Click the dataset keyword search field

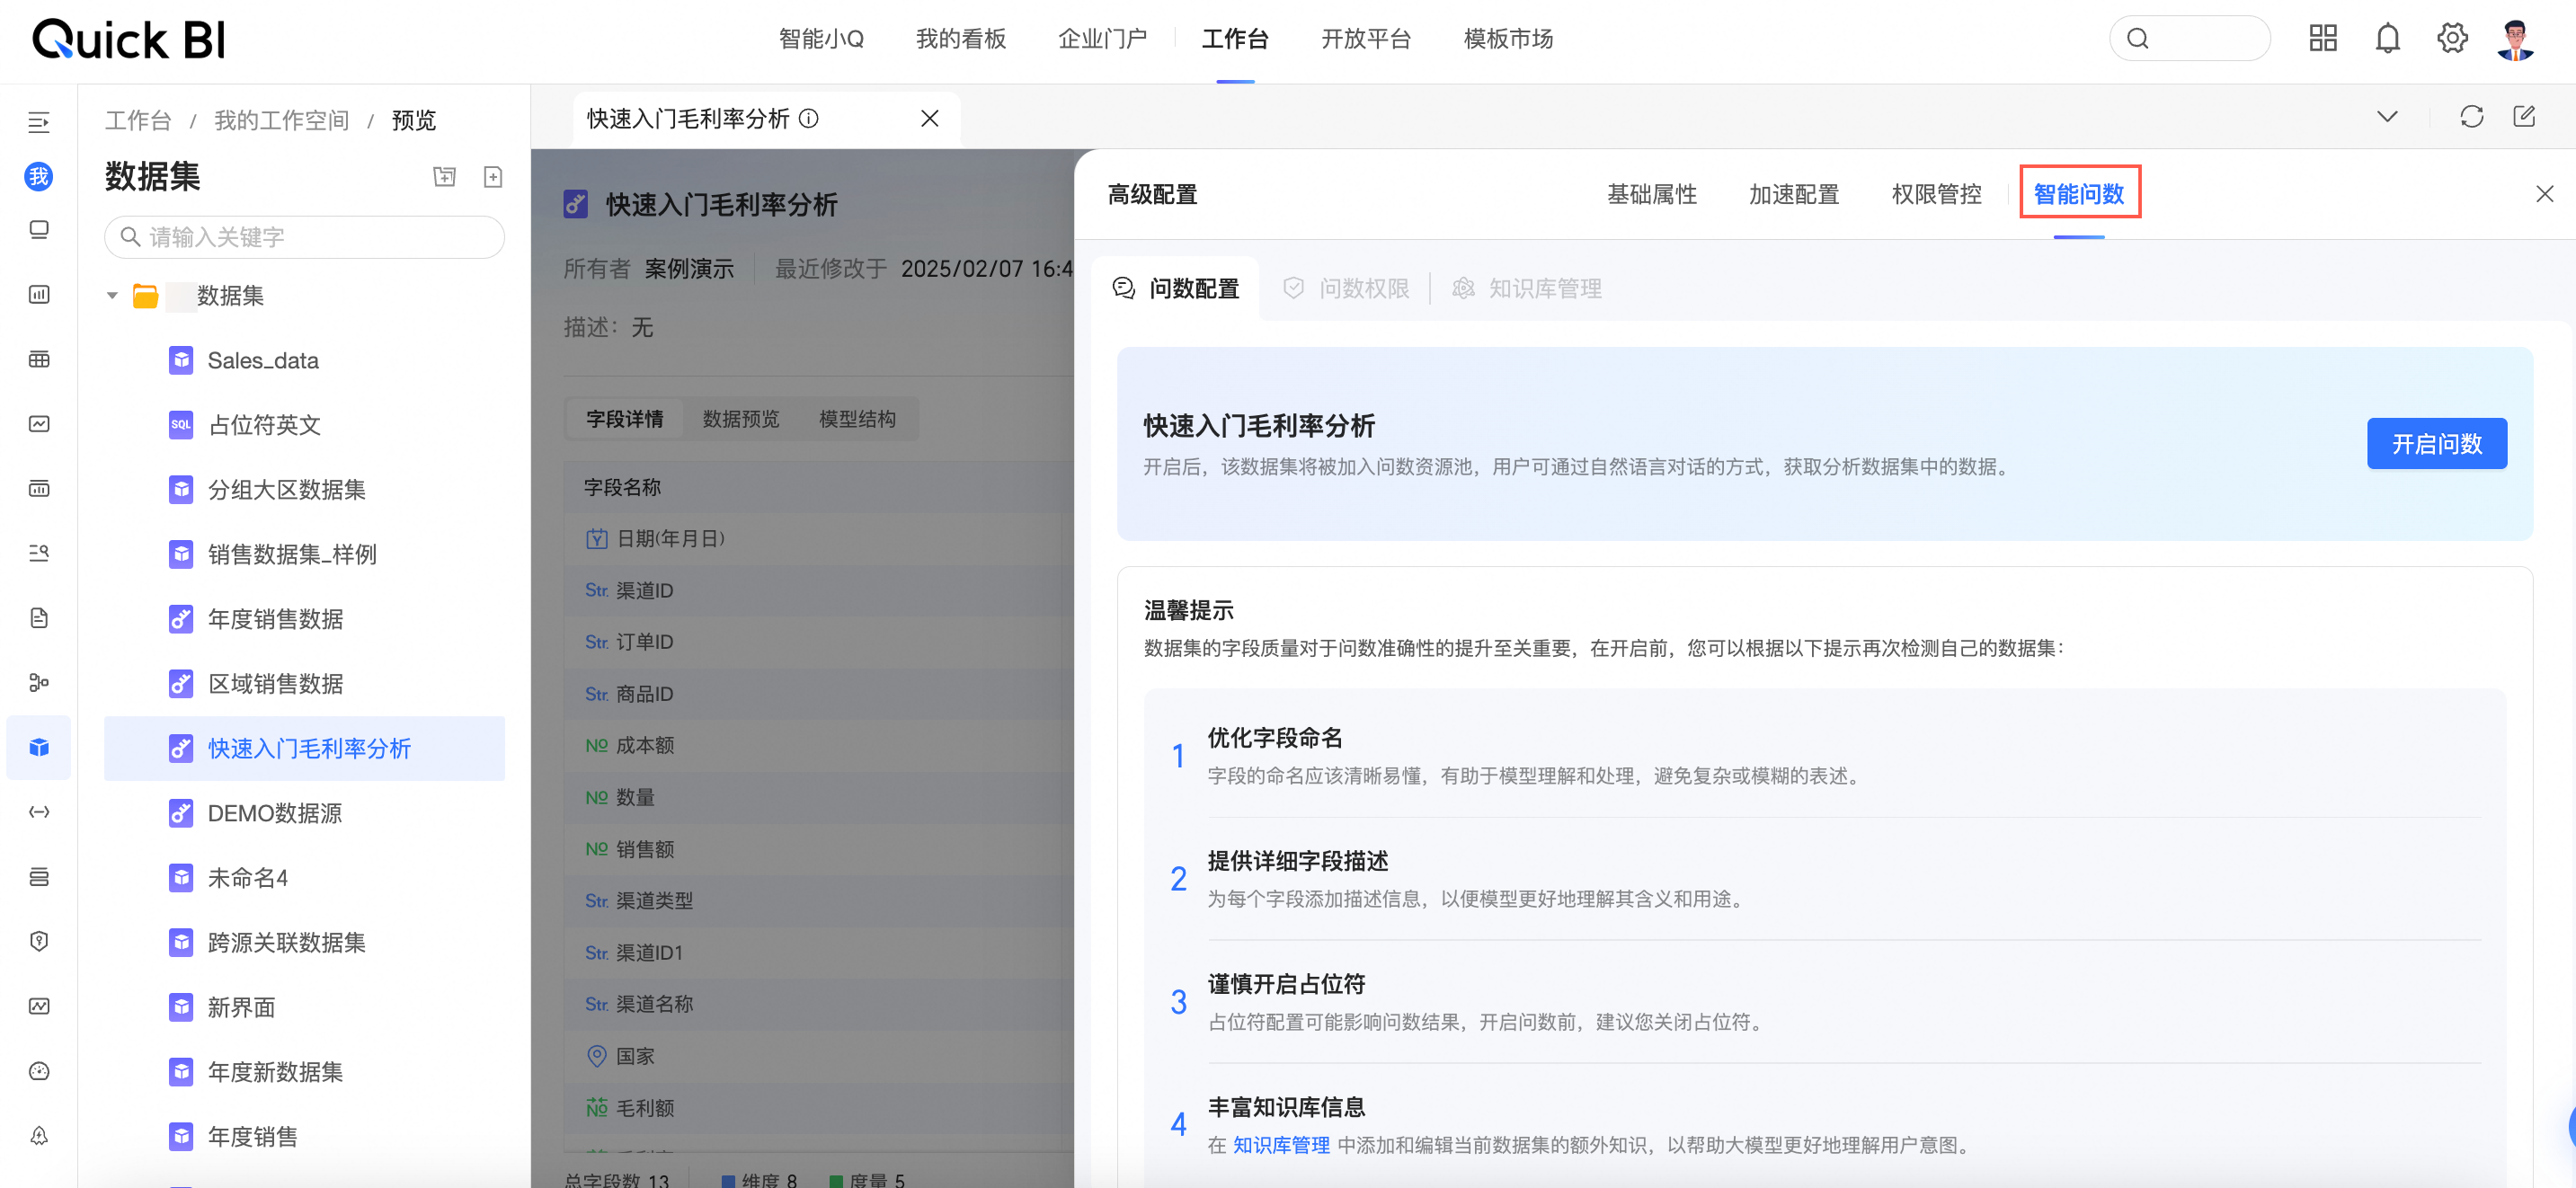click(305, 237)
